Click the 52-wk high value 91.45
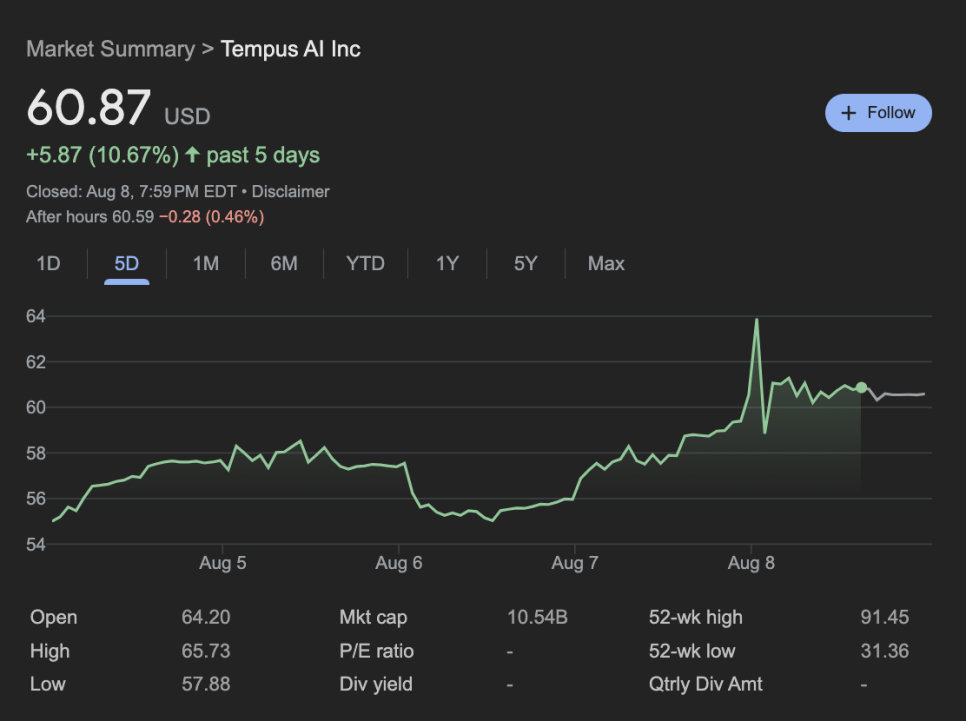Image resolution: width=966 pixels, height=721 pixels. (884, 617)
